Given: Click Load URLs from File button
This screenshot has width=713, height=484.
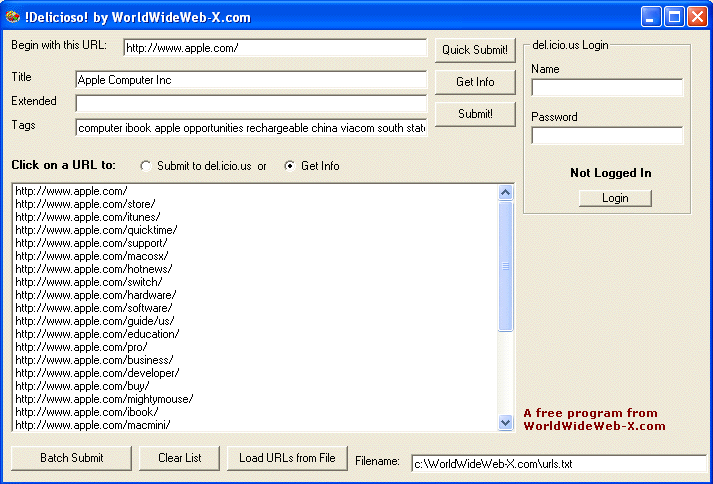Looking at the screenshot, I should click(287, 458).
